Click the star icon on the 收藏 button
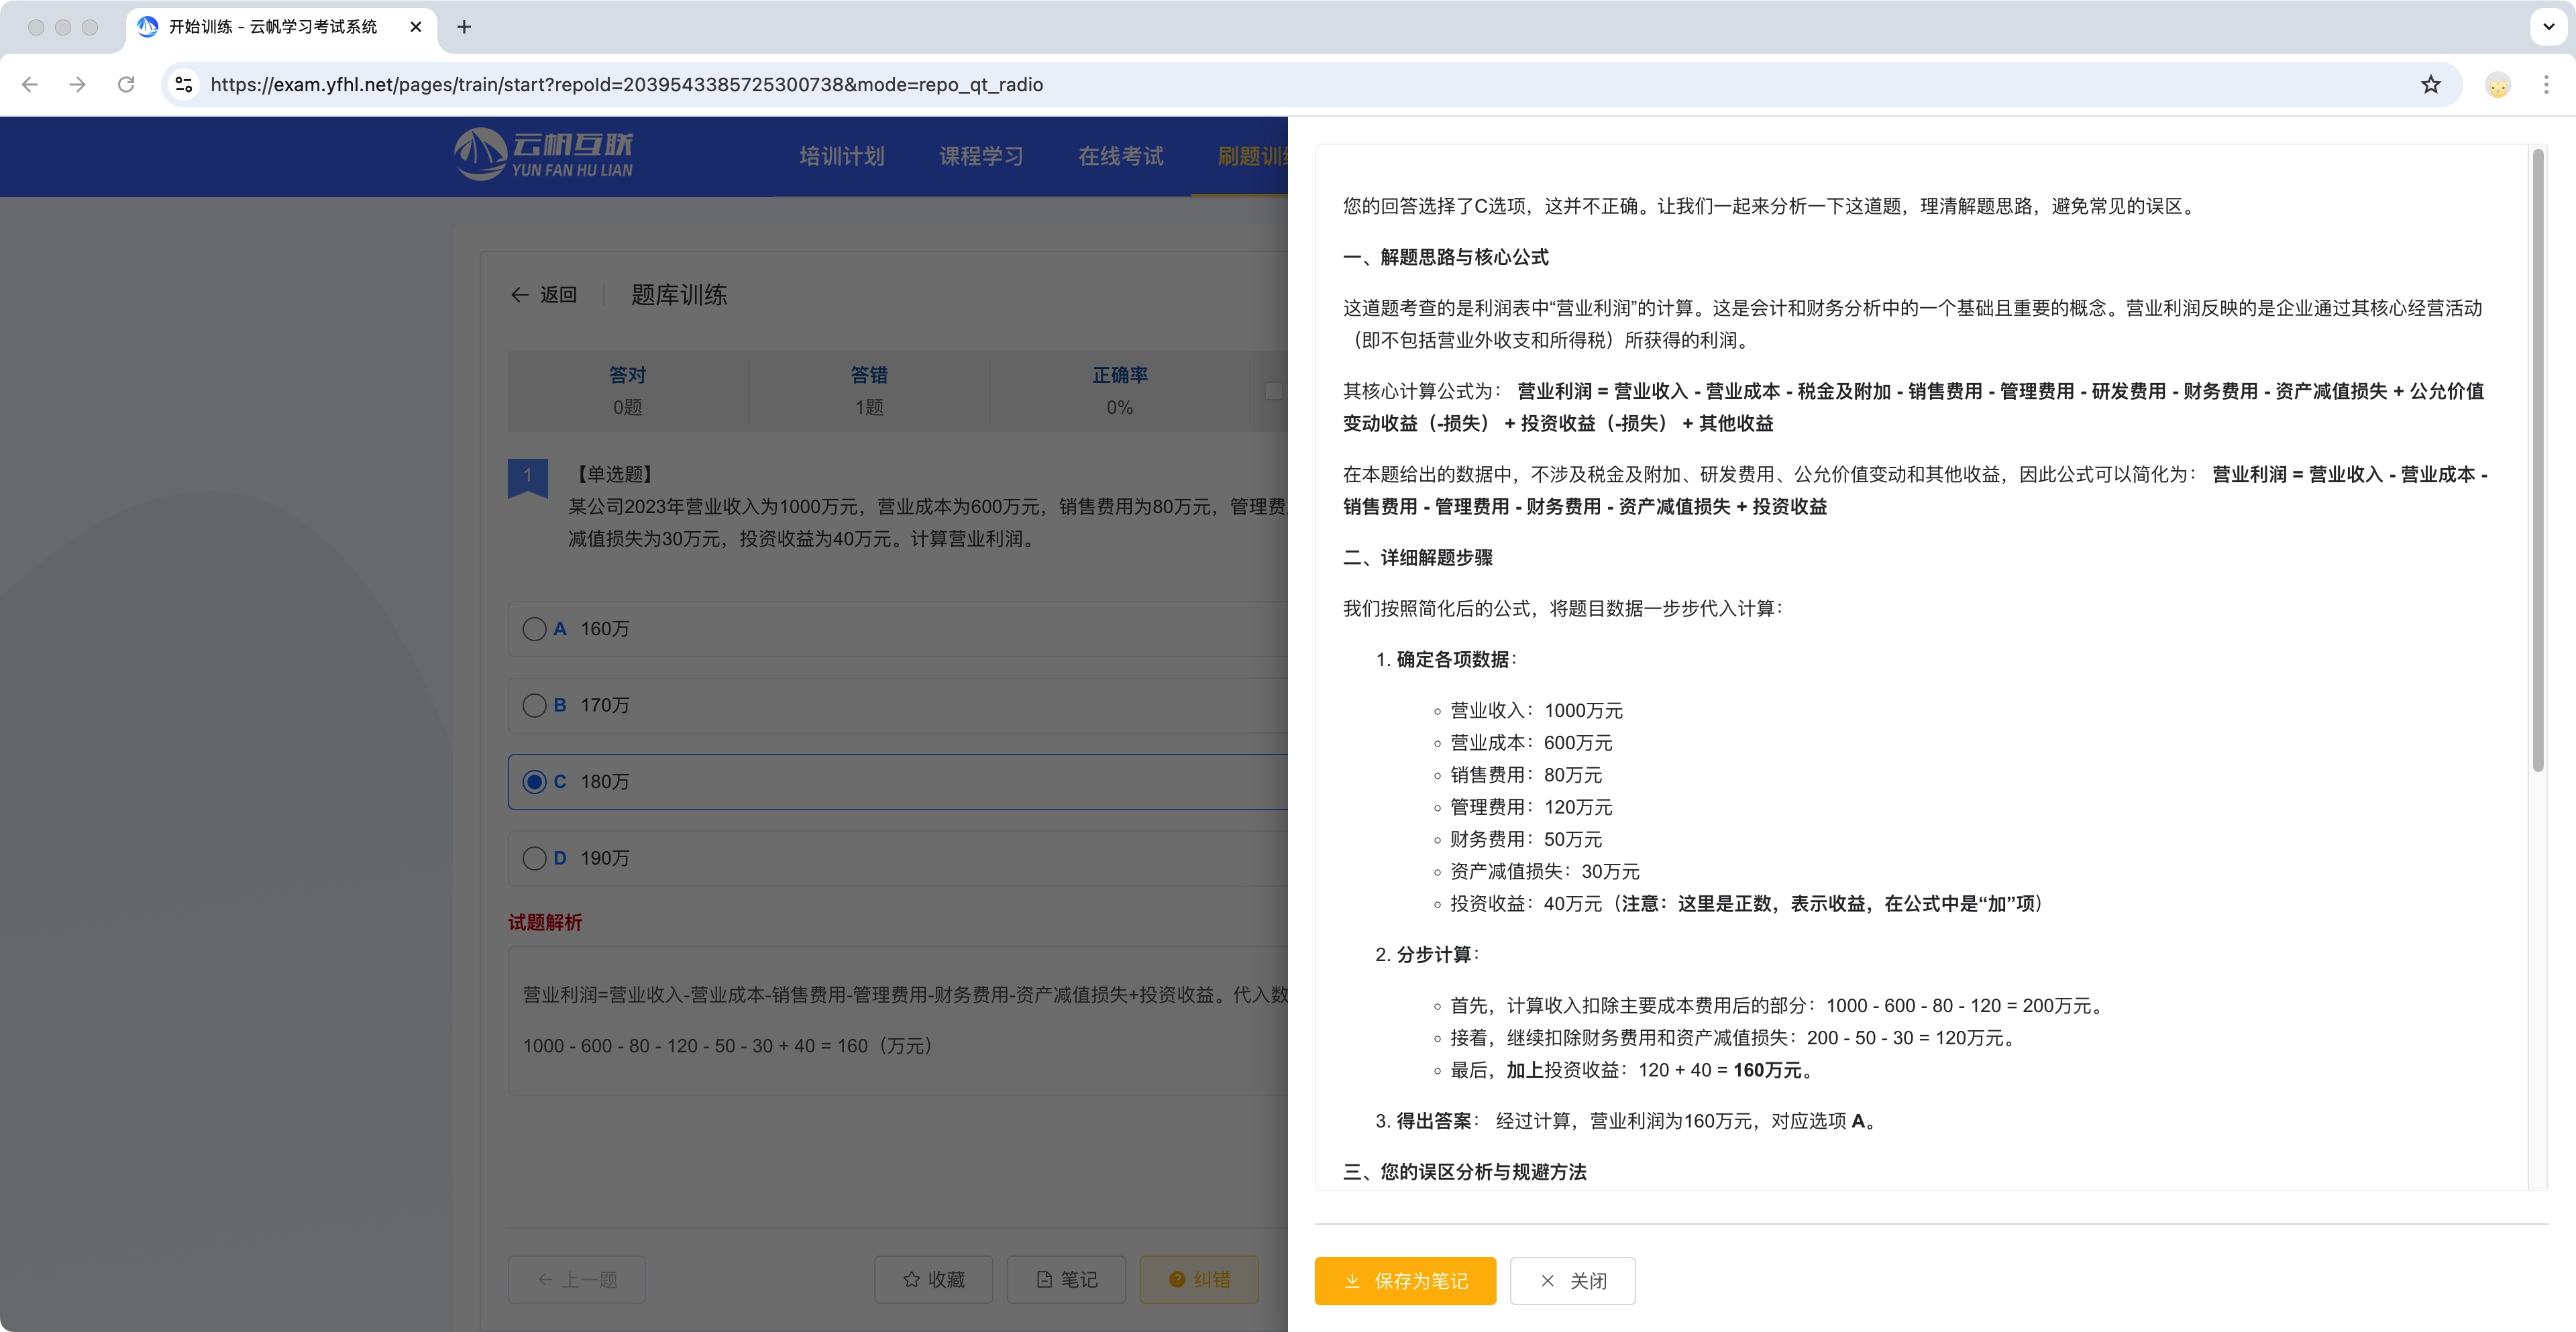 (912, 1279)
